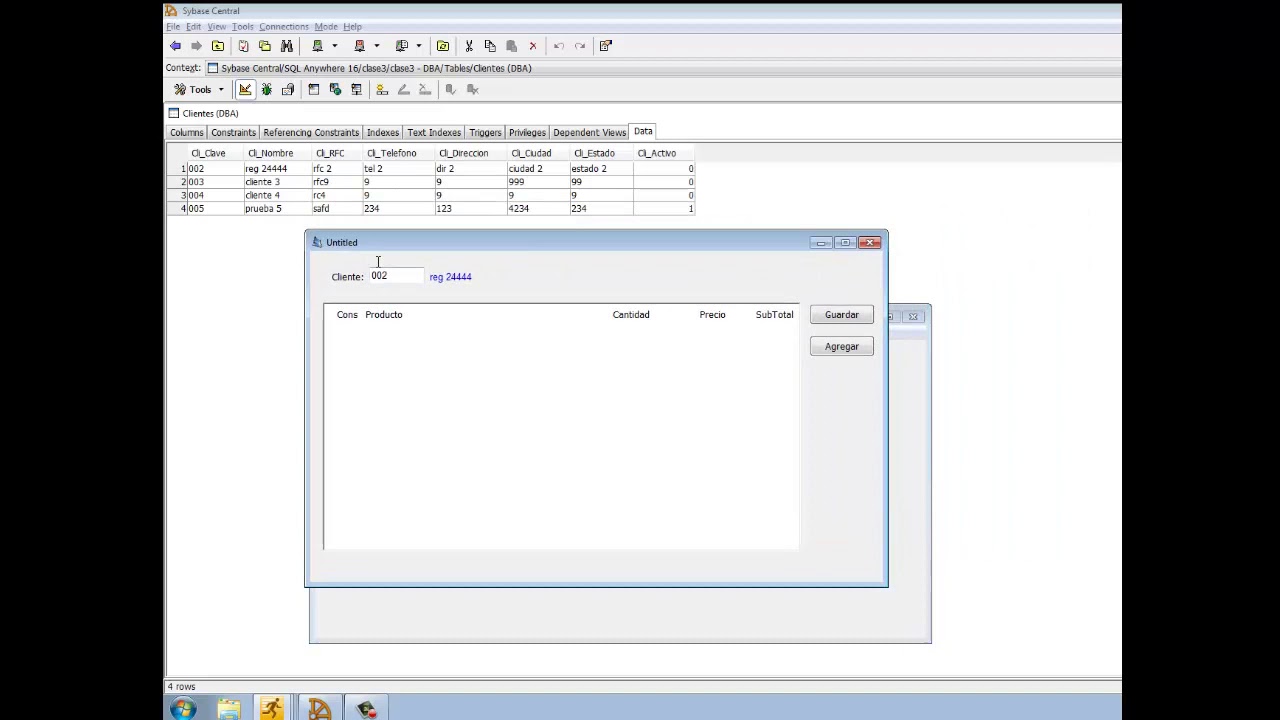
Task: Click the Undo icon in toolbar
Action: [x=559, y=46]
